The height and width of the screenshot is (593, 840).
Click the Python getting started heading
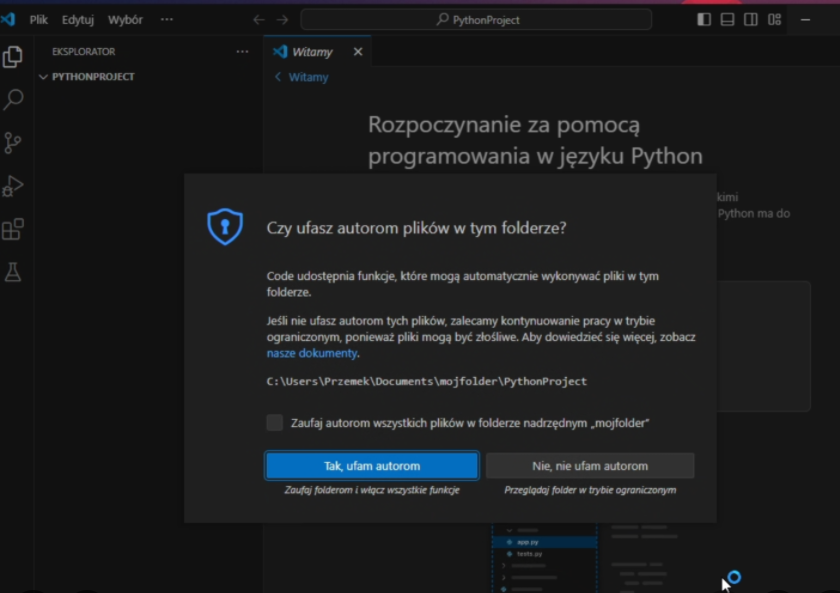pos(535,140)
